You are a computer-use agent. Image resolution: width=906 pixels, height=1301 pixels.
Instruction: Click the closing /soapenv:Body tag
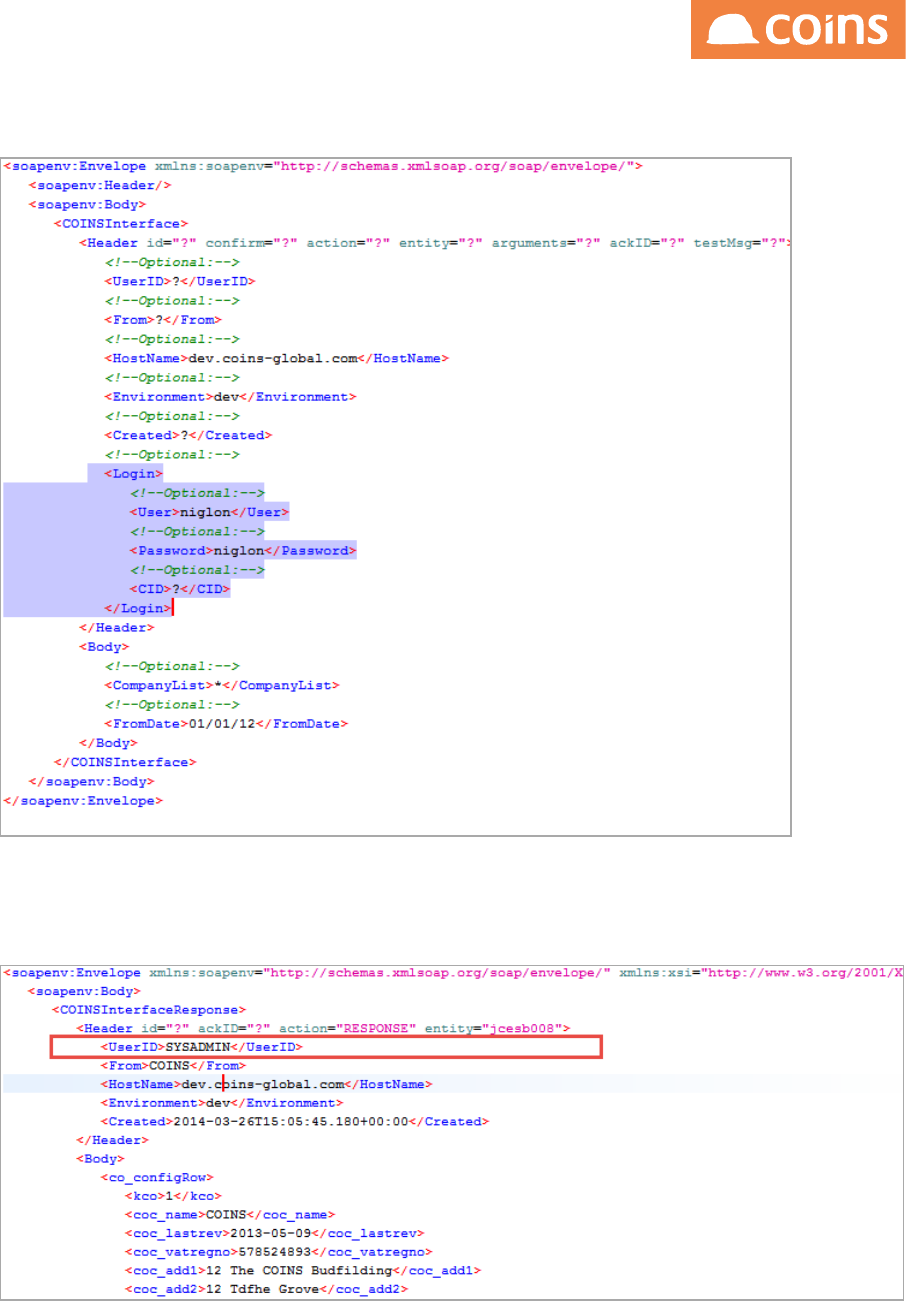click(x=93, y=781)
